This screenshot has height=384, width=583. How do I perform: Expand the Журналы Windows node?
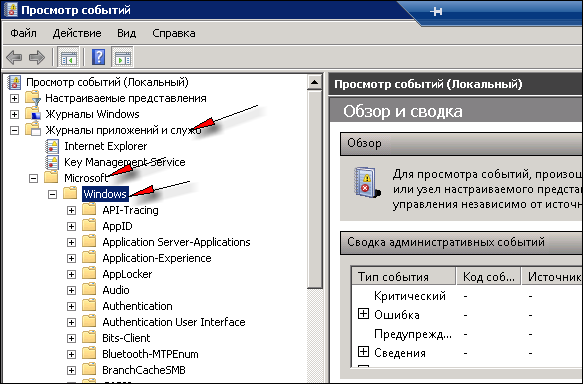coord(14,114)
